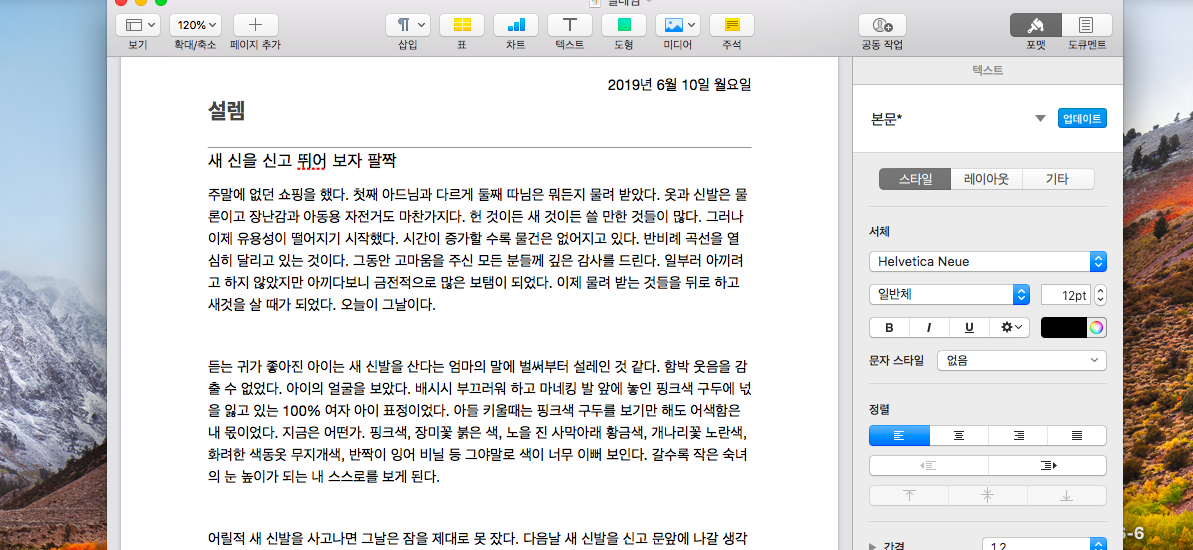Click paragraph starting 주말에 없던 쇼핑을
Viewport: 1193px width, 550px height.
[479, 250]
